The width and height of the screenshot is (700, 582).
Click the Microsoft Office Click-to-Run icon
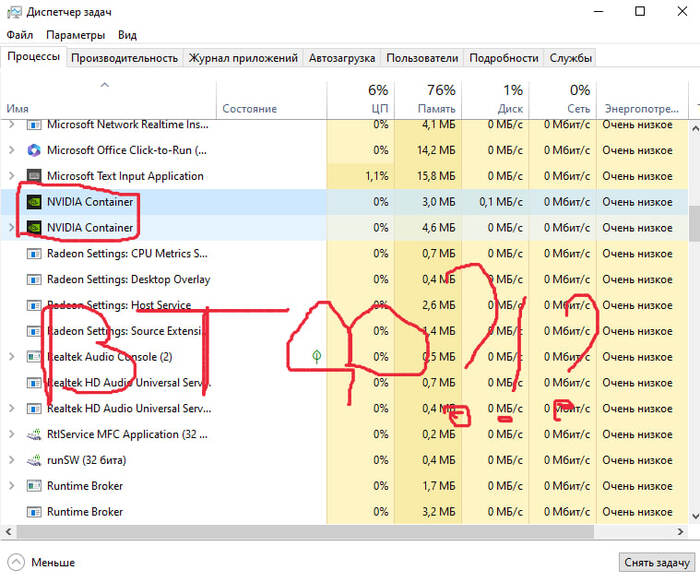pyautogui.click(x=34, y=150)
